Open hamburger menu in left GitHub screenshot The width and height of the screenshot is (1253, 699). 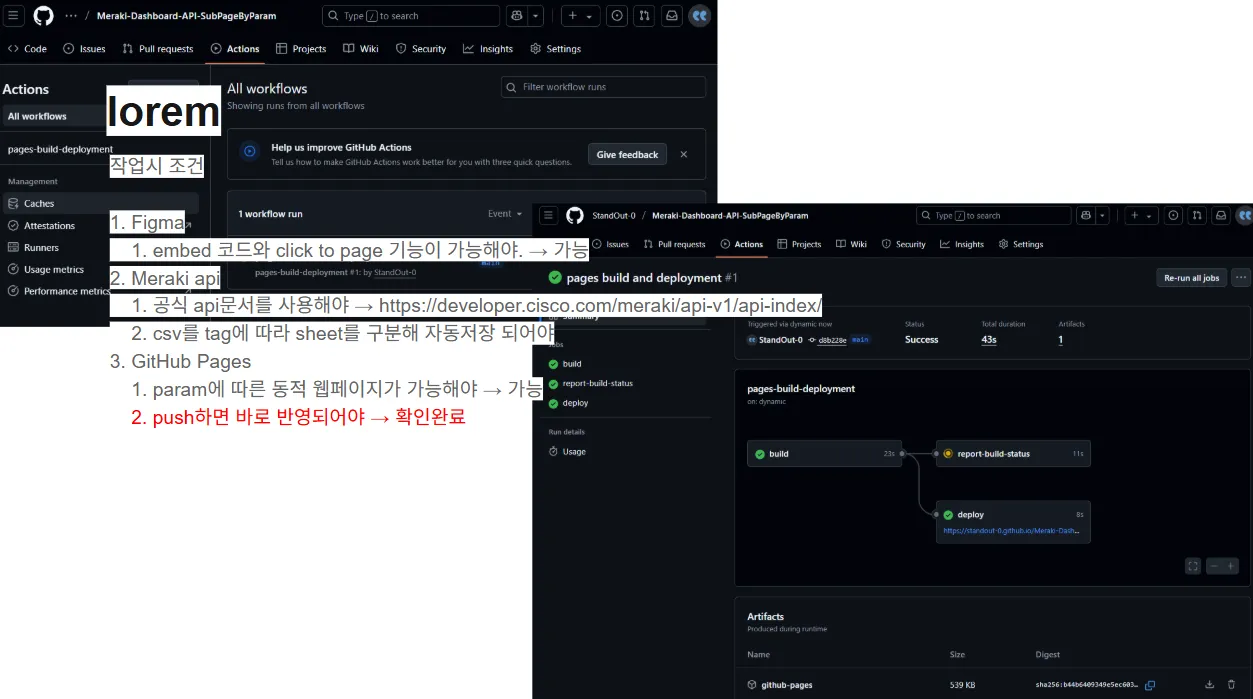14,16
